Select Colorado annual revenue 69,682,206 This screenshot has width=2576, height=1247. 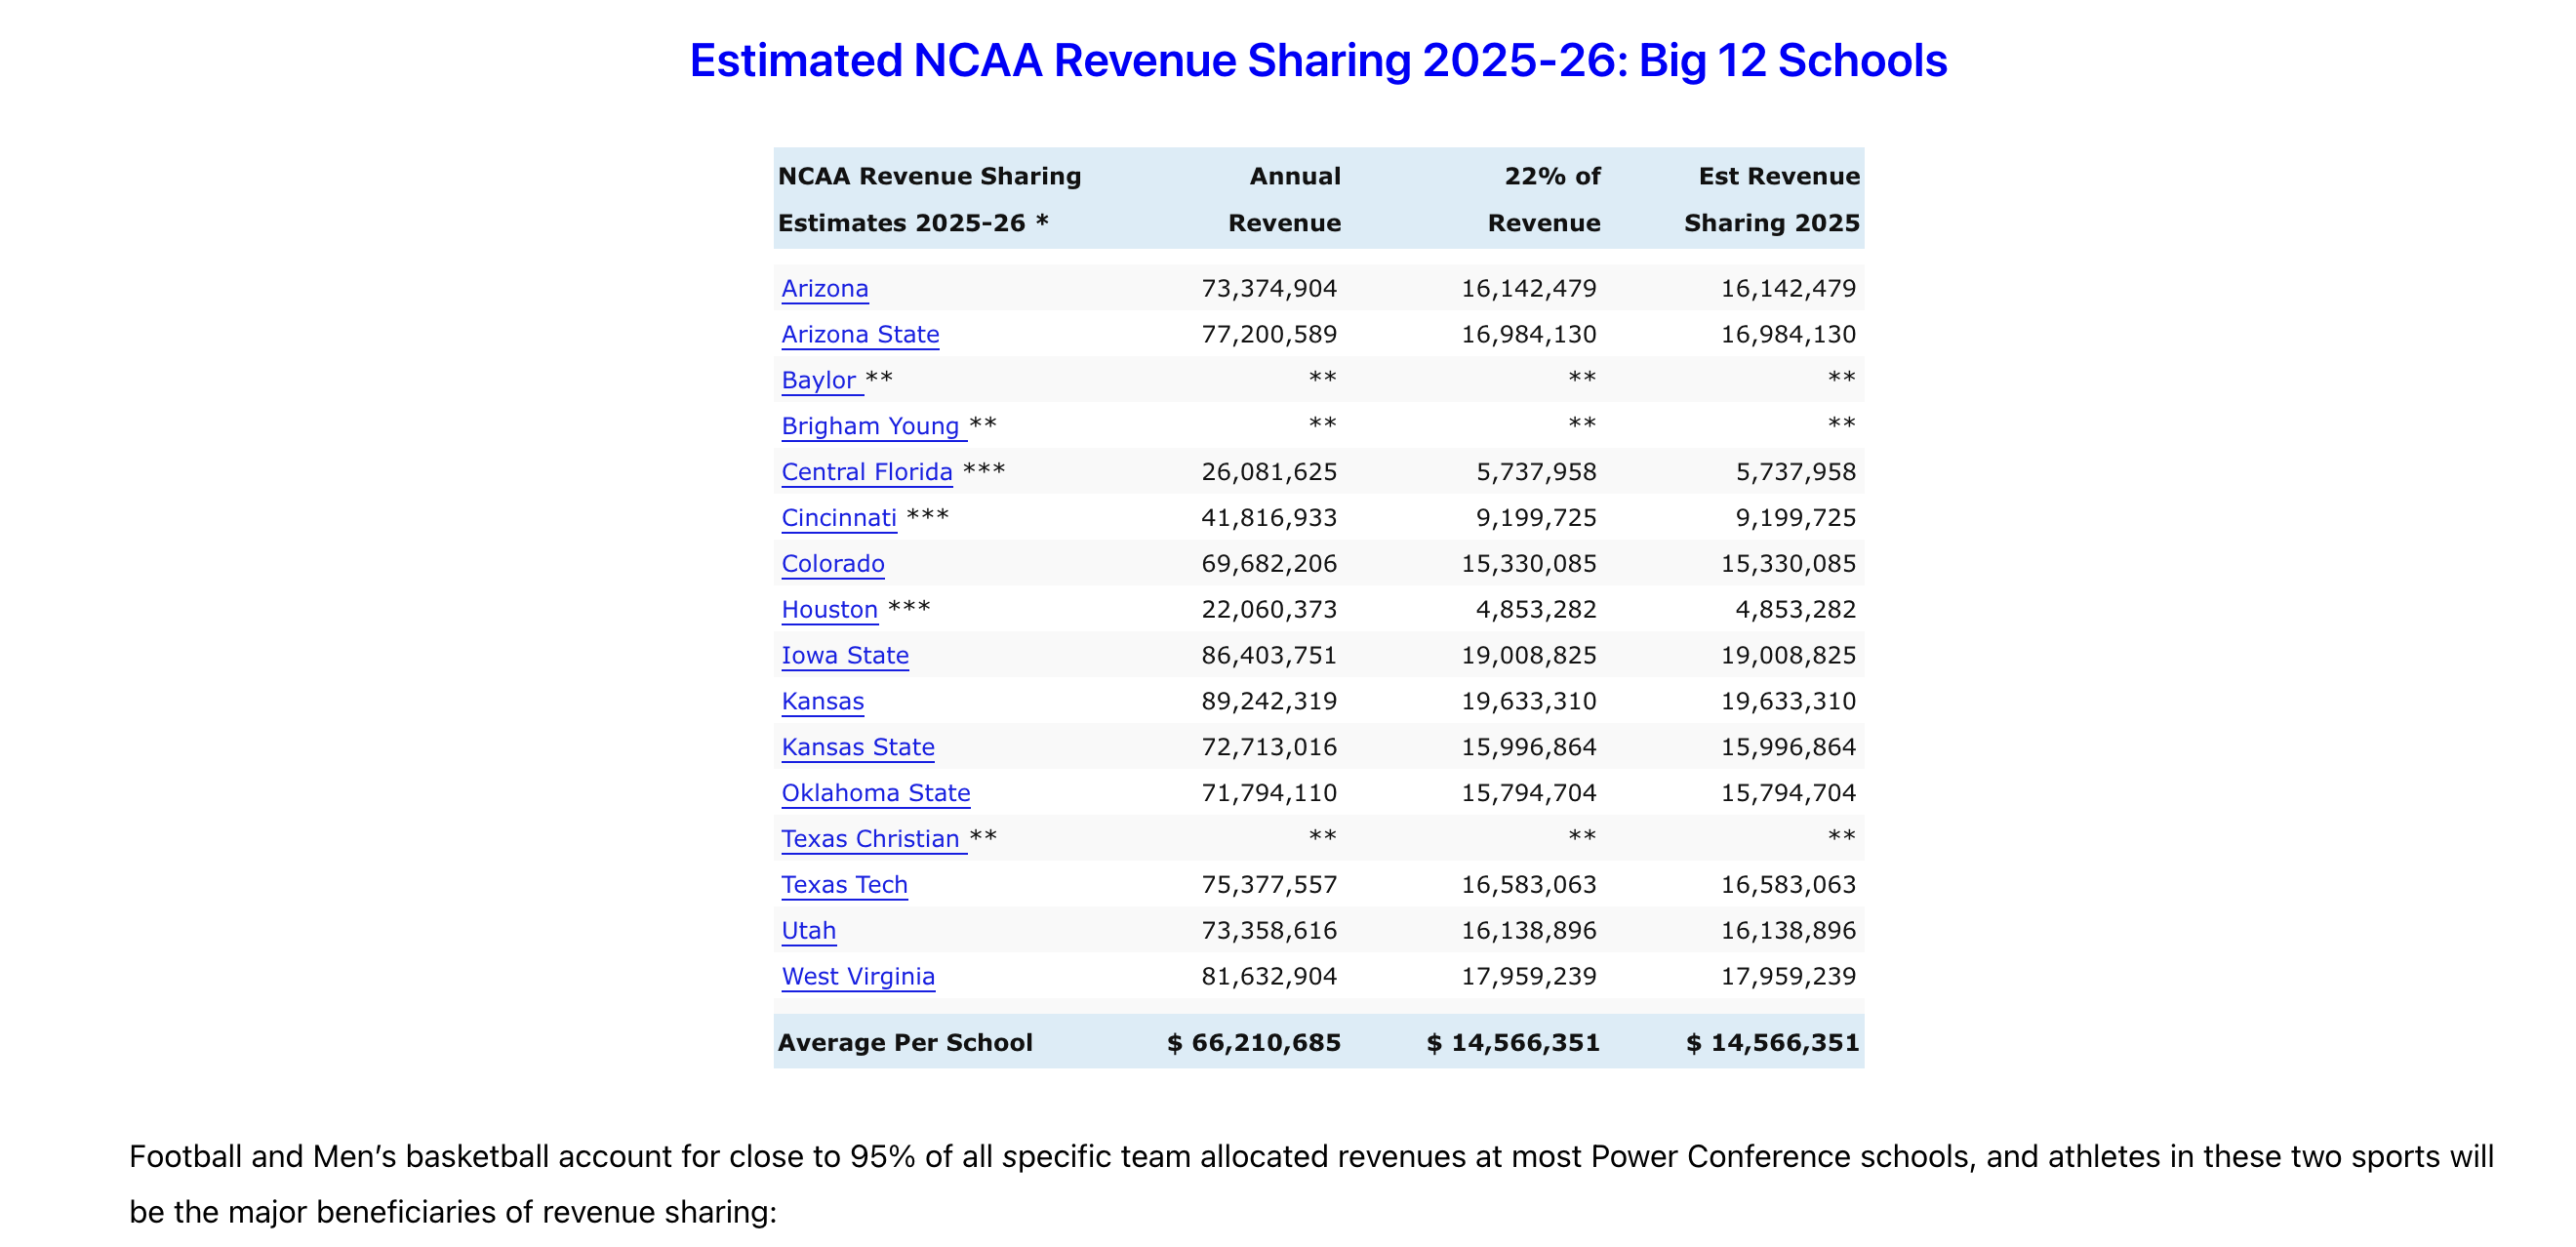[1269, 565]
